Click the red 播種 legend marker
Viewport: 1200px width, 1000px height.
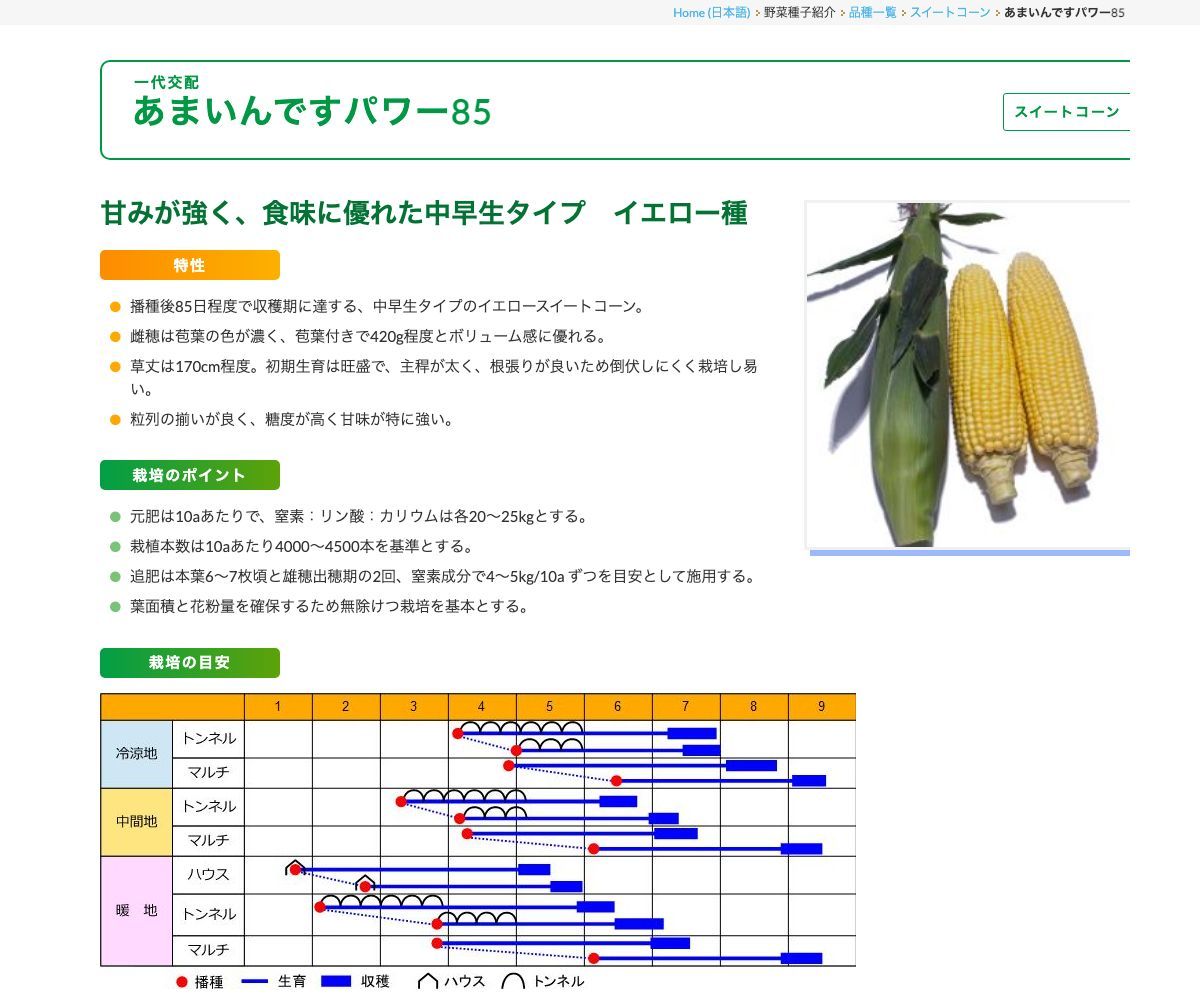[x=181, y=982]
